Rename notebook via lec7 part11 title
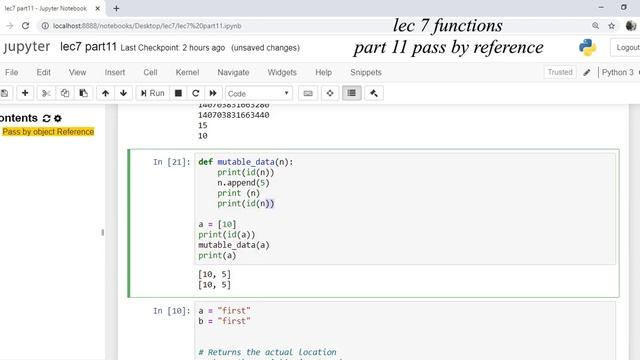Screen dimensions: 640x360 pyautogui.click(x=89, y=47)
